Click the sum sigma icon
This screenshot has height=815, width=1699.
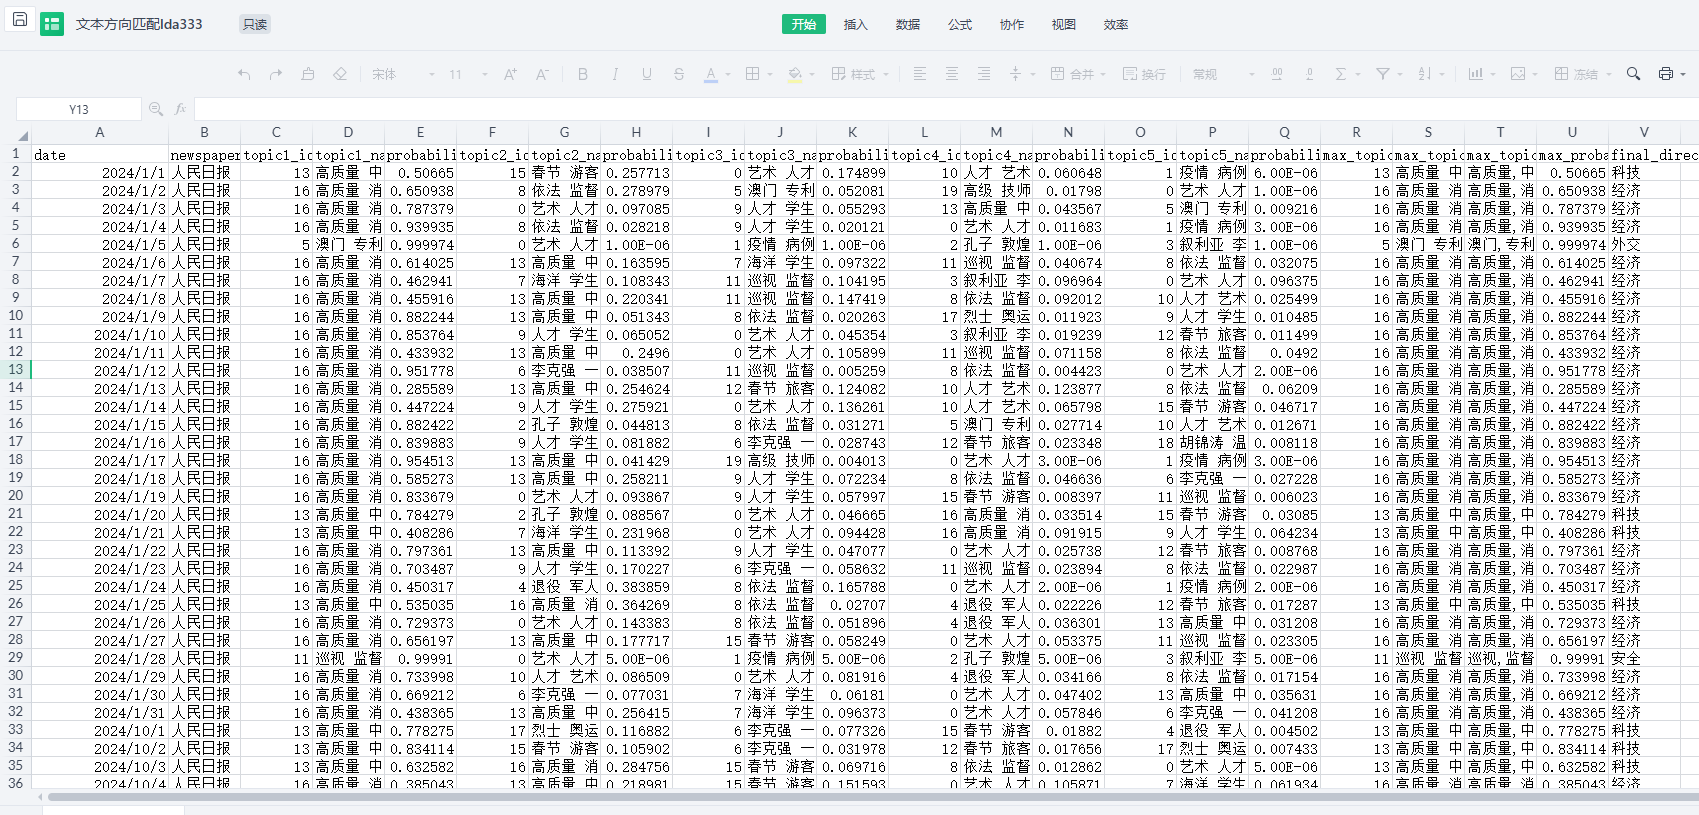1341,74
